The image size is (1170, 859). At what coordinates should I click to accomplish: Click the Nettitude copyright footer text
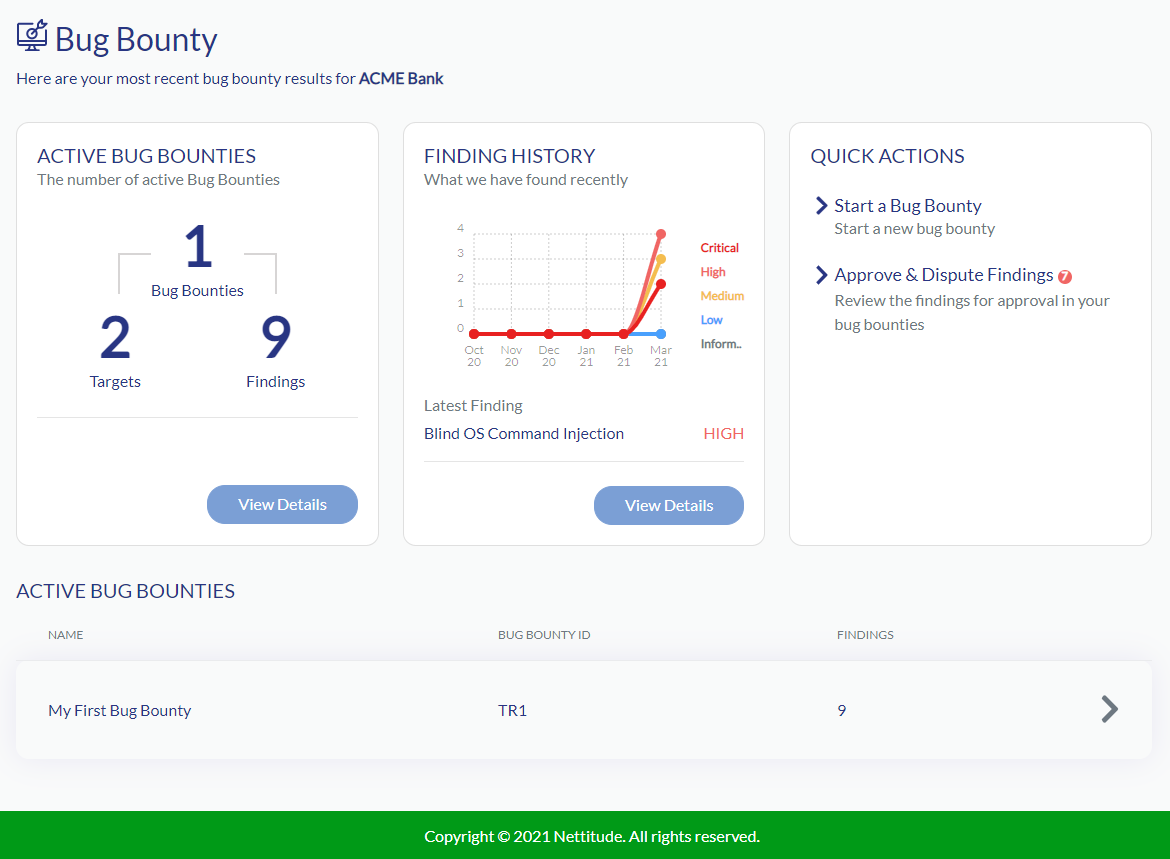click(592, 837)
